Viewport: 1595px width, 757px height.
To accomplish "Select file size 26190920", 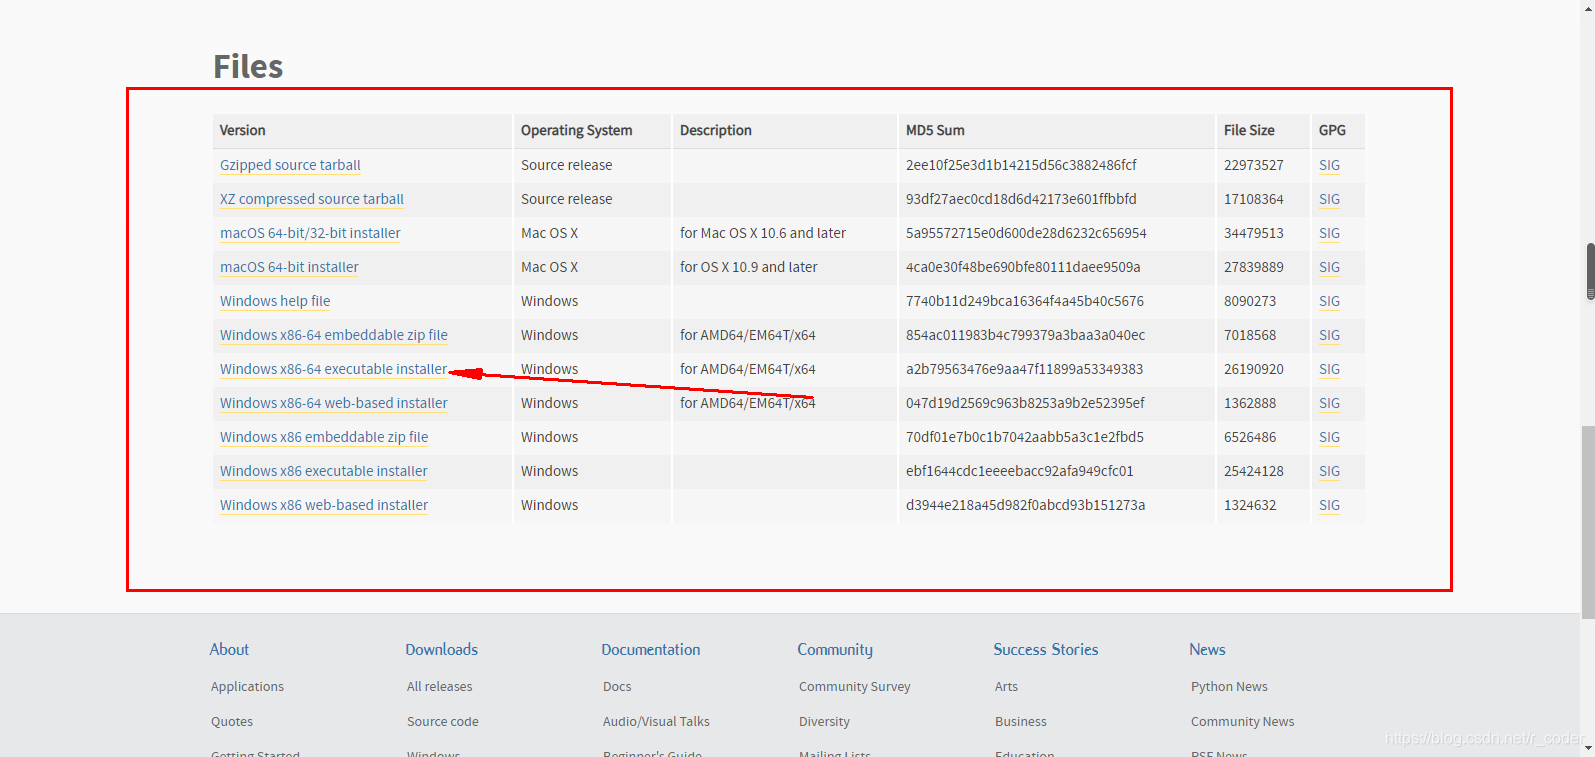I will (x=1253, y=369).
